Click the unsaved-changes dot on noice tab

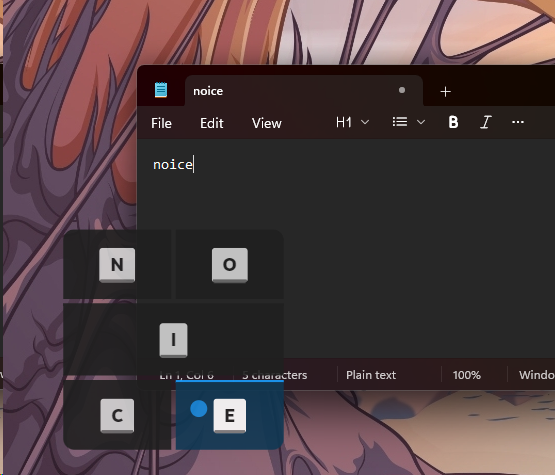click(x=402, y=90)
